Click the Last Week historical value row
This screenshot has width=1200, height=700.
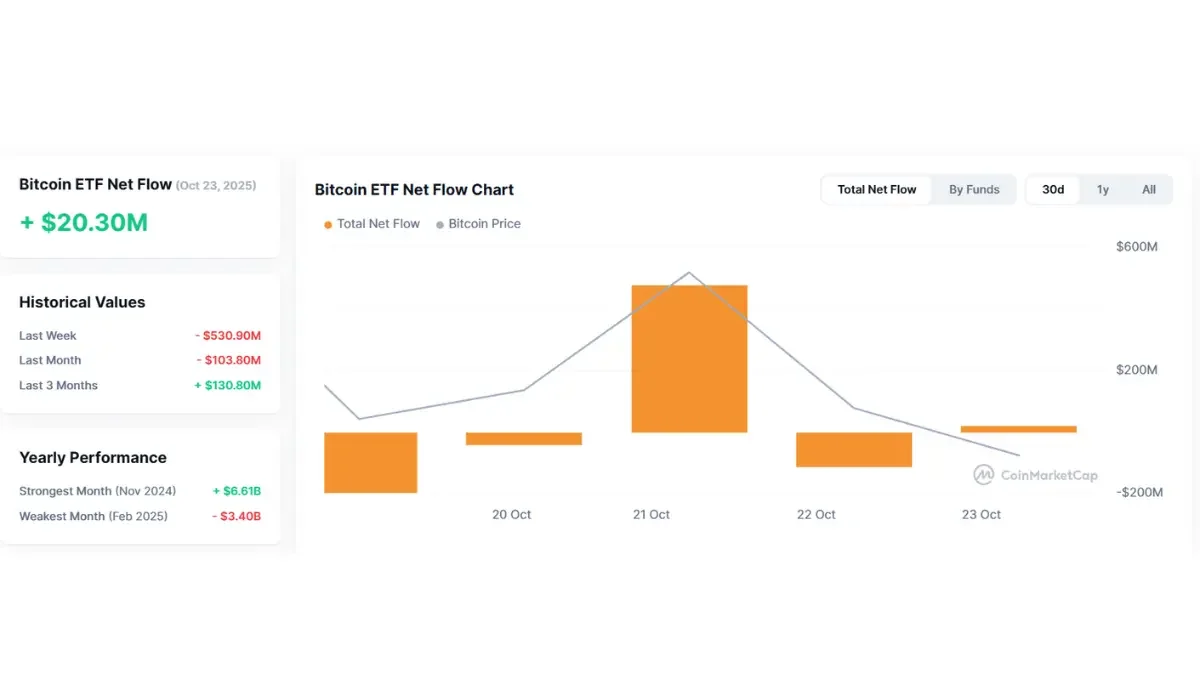click(x=140, y=336)
